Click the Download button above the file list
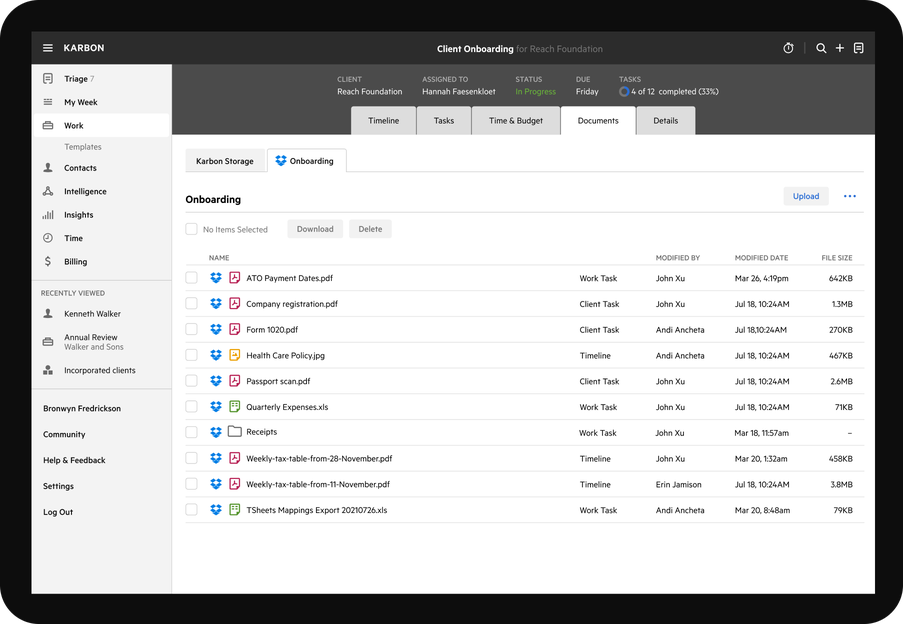 click(314, 229)
